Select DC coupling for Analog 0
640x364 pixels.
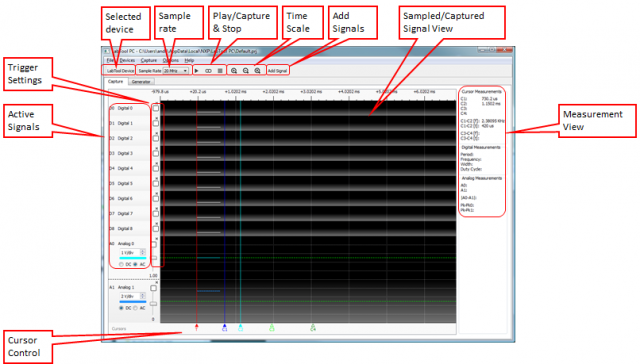pyautogui.click(x=121, y=264)
